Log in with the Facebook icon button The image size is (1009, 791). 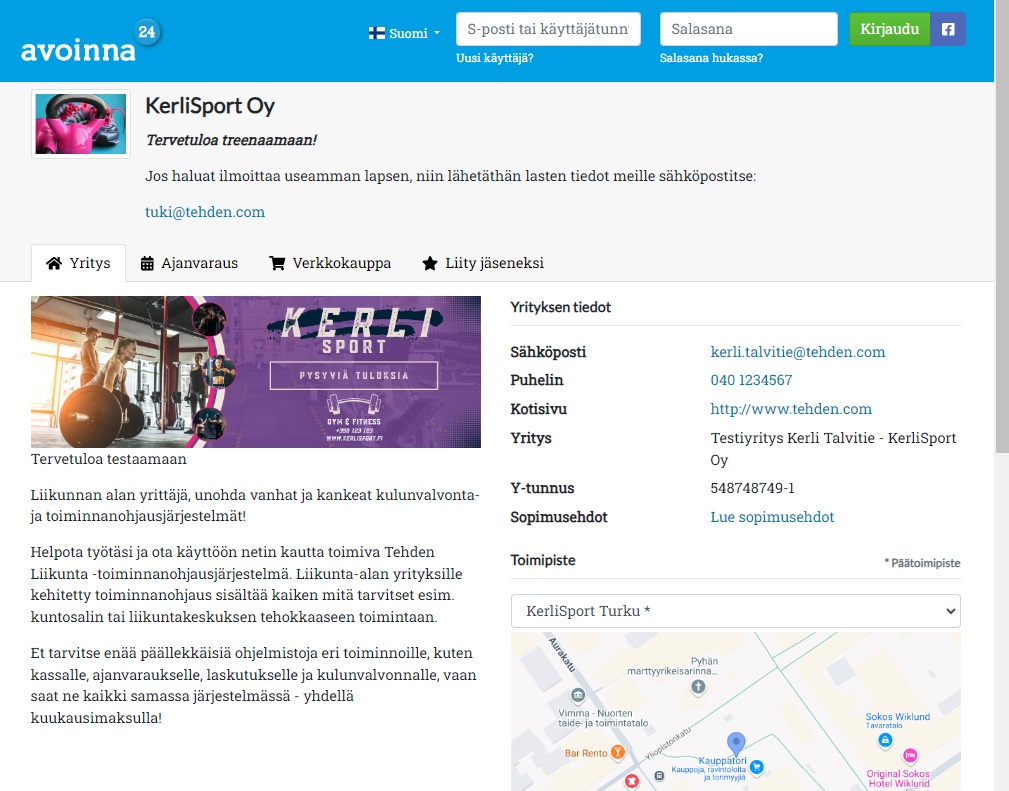tap(948, 29)
